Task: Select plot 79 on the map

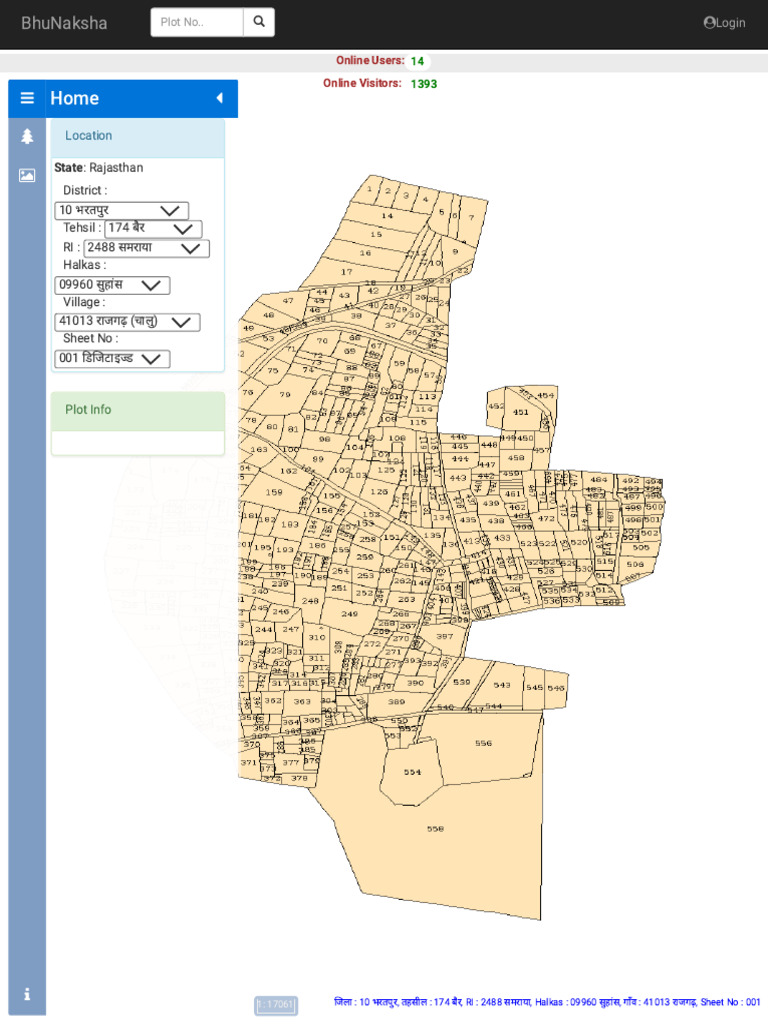Action: pos(285,394)
